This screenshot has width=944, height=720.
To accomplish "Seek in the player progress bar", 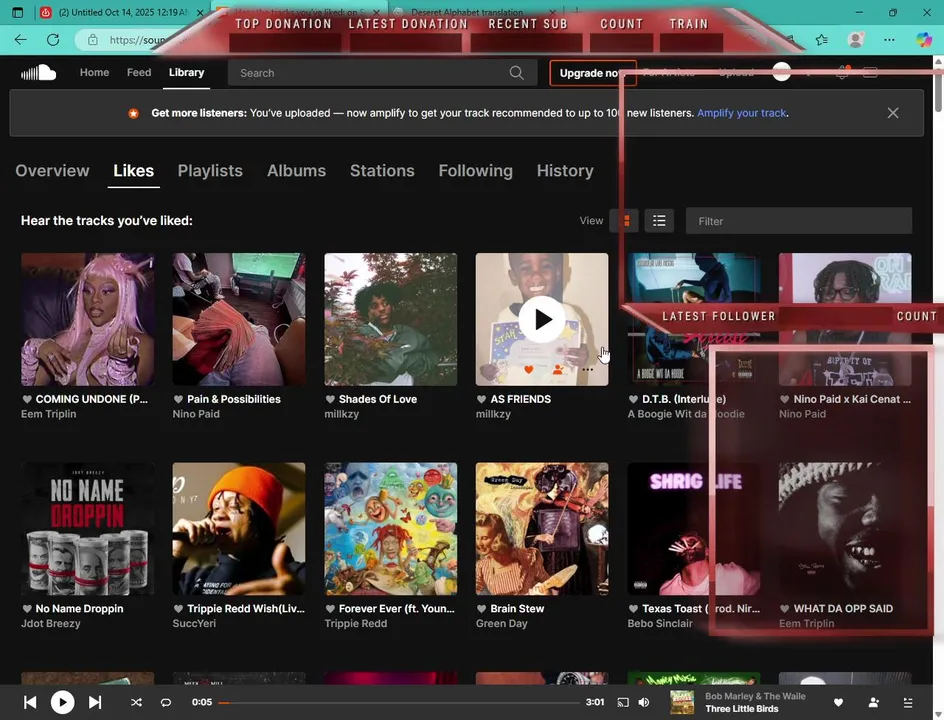I will coord(399,703).
